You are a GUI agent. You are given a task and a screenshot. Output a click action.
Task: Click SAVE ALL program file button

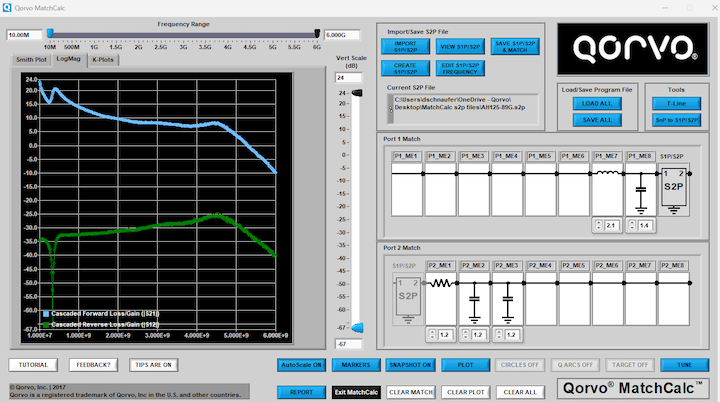(x=597, y=120)
